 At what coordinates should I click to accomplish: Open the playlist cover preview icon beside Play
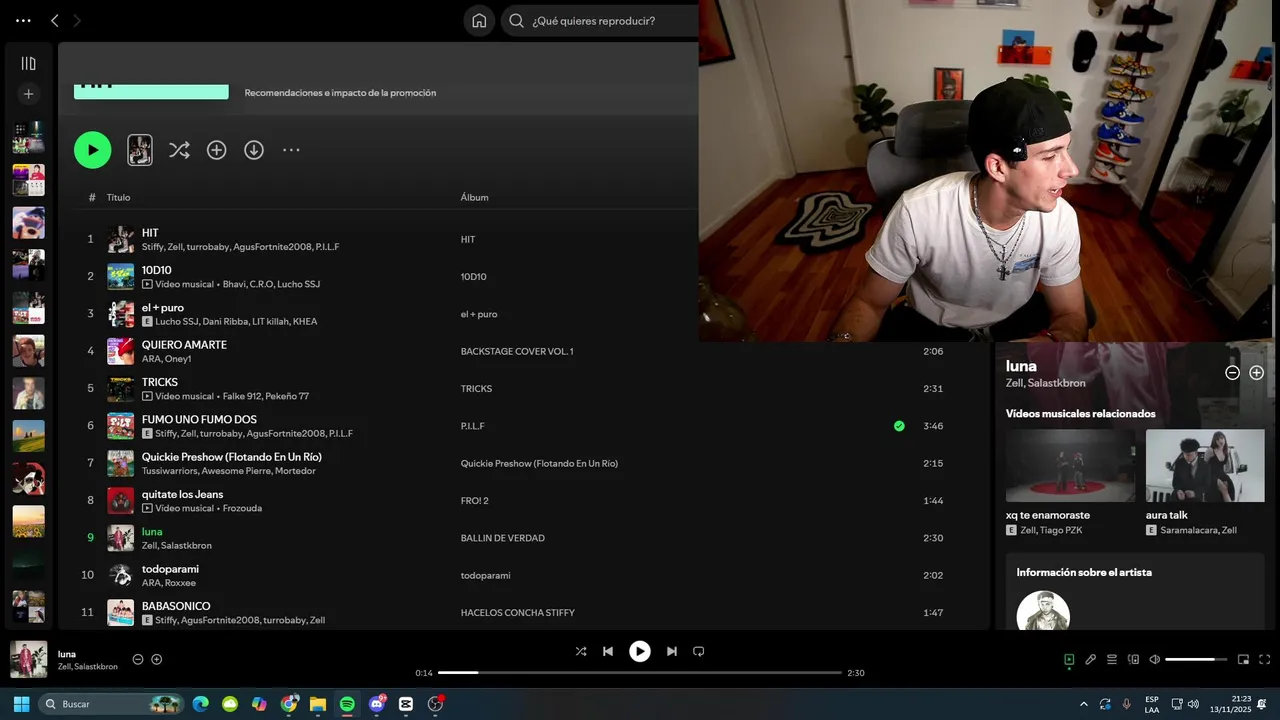[140, 150]
